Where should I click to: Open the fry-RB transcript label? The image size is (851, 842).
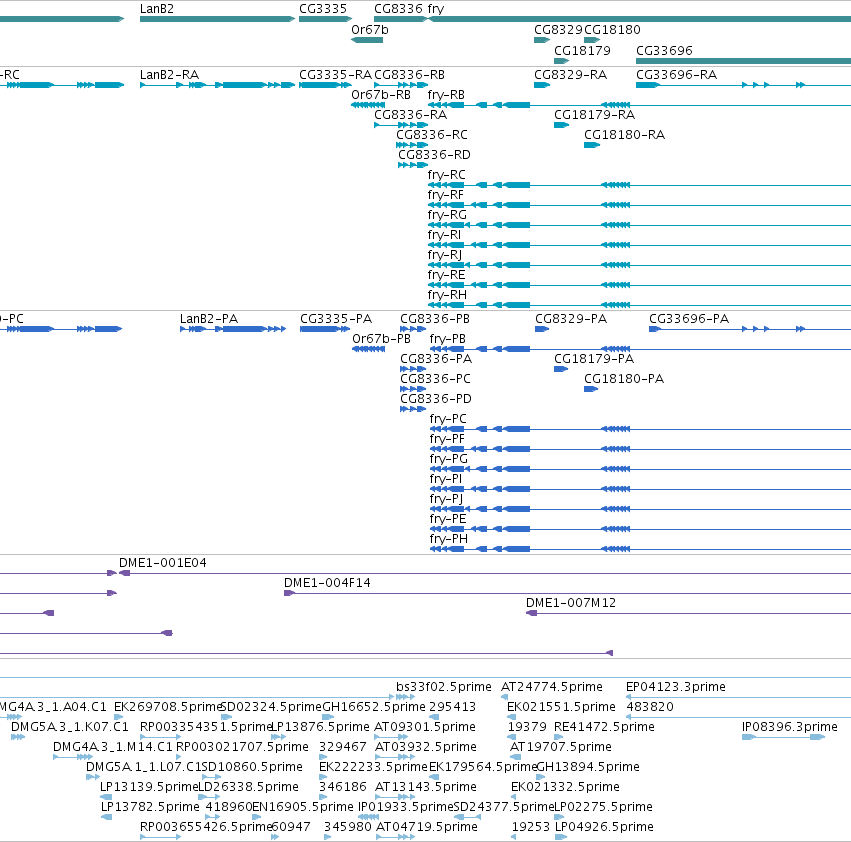pyautogui.click(x=446, y=95)
